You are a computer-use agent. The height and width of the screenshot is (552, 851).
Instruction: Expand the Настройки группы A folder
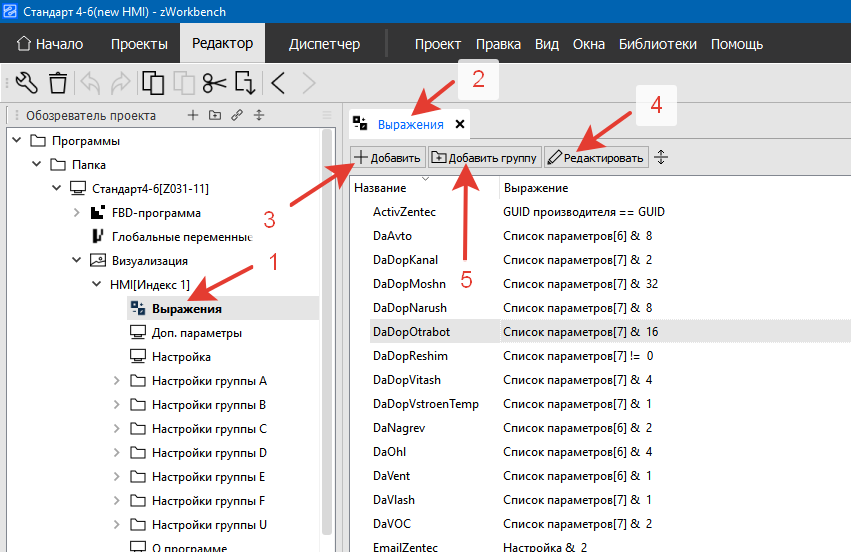117,381
